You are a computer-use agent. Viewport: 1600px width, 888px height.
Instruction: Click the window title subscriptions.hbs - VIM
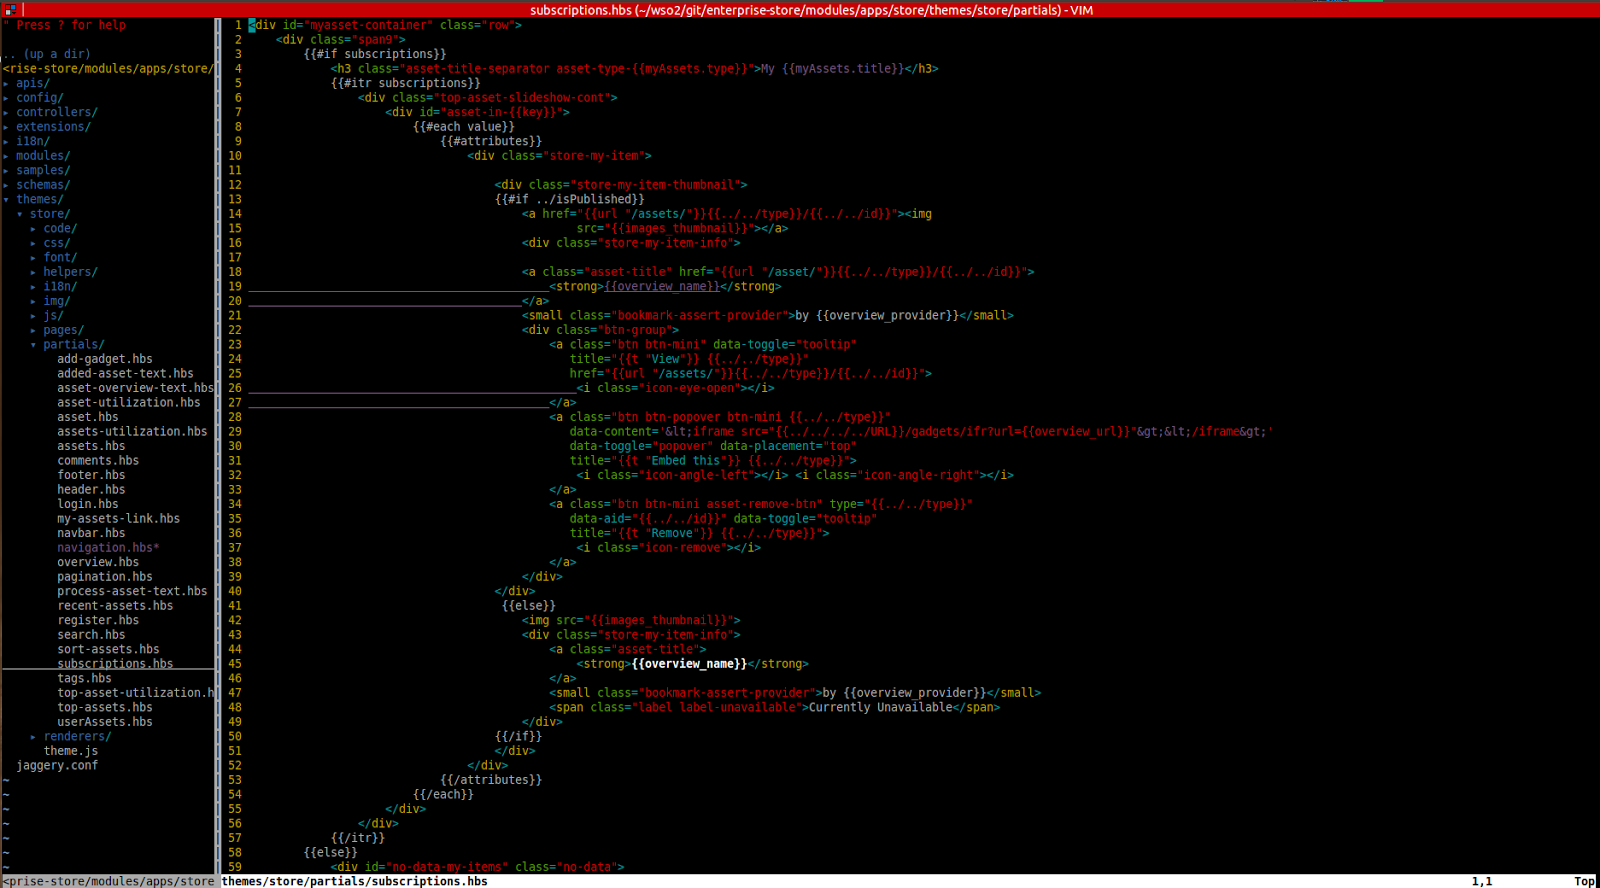point(811,10)
